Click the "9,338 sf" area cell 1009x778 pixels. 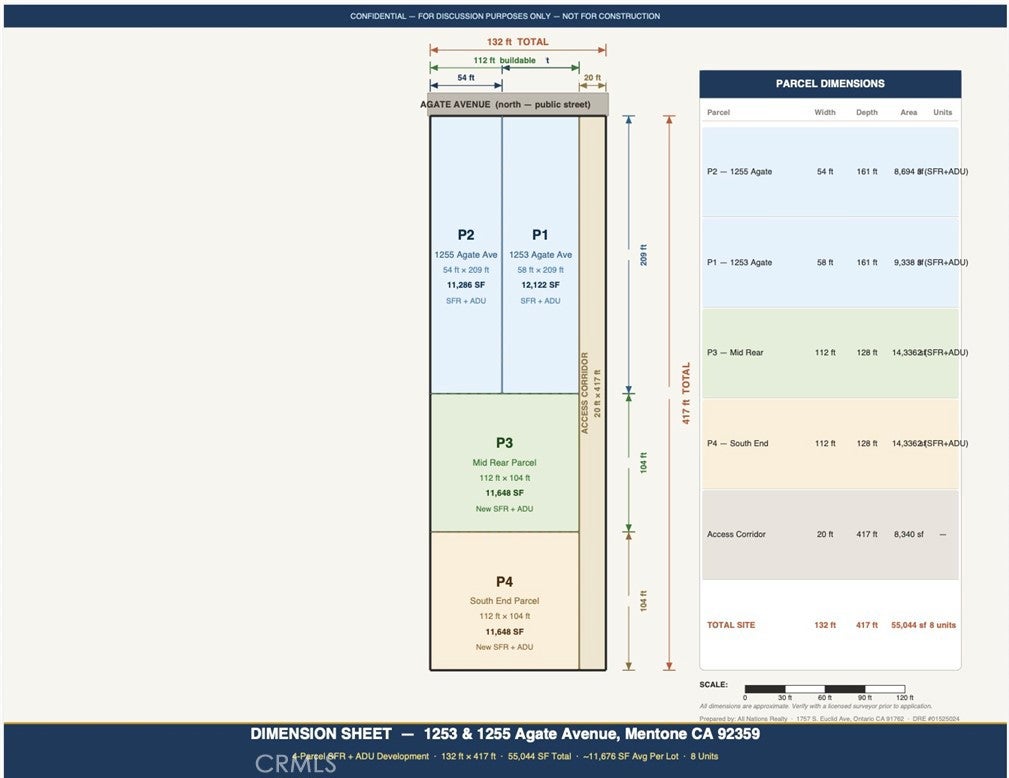(908, 263)
